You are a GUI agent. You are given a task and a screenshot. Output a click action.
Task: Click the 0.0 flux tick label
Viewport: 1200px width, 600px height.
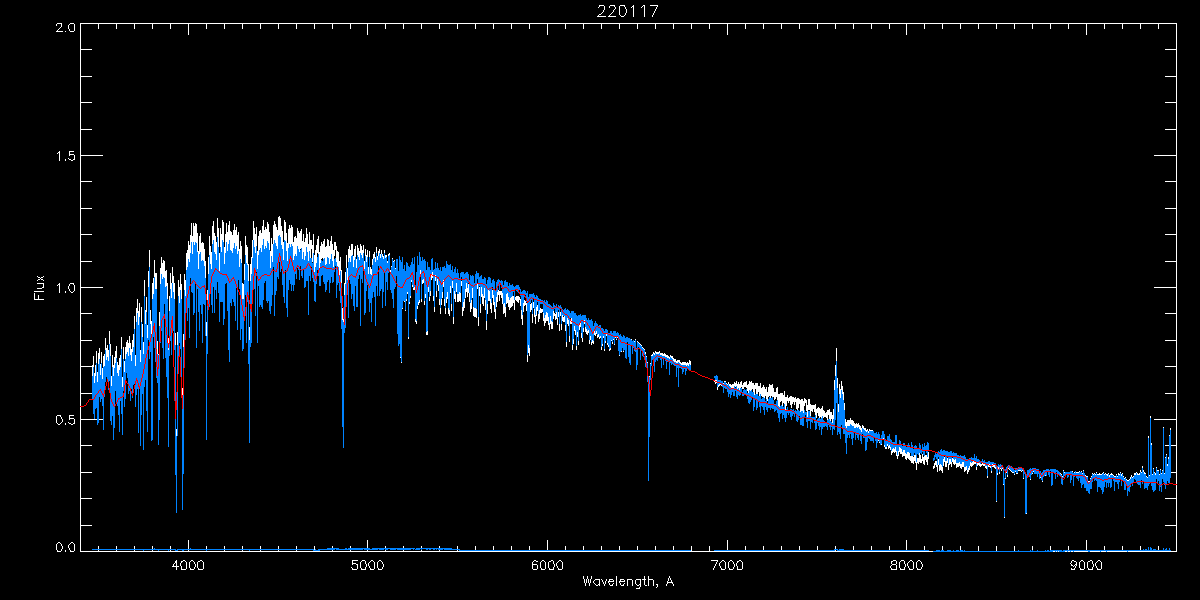pos(66,547)
